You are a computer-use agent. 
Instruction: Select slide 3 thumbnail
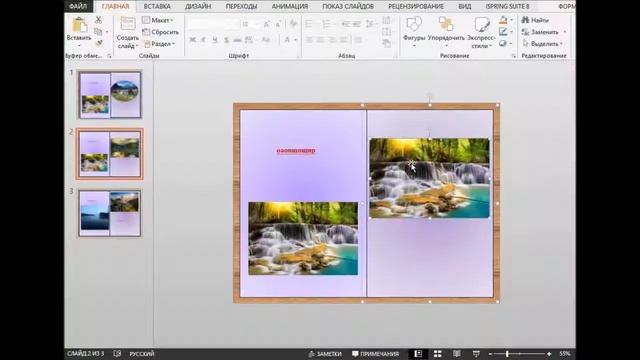(110, 213)
